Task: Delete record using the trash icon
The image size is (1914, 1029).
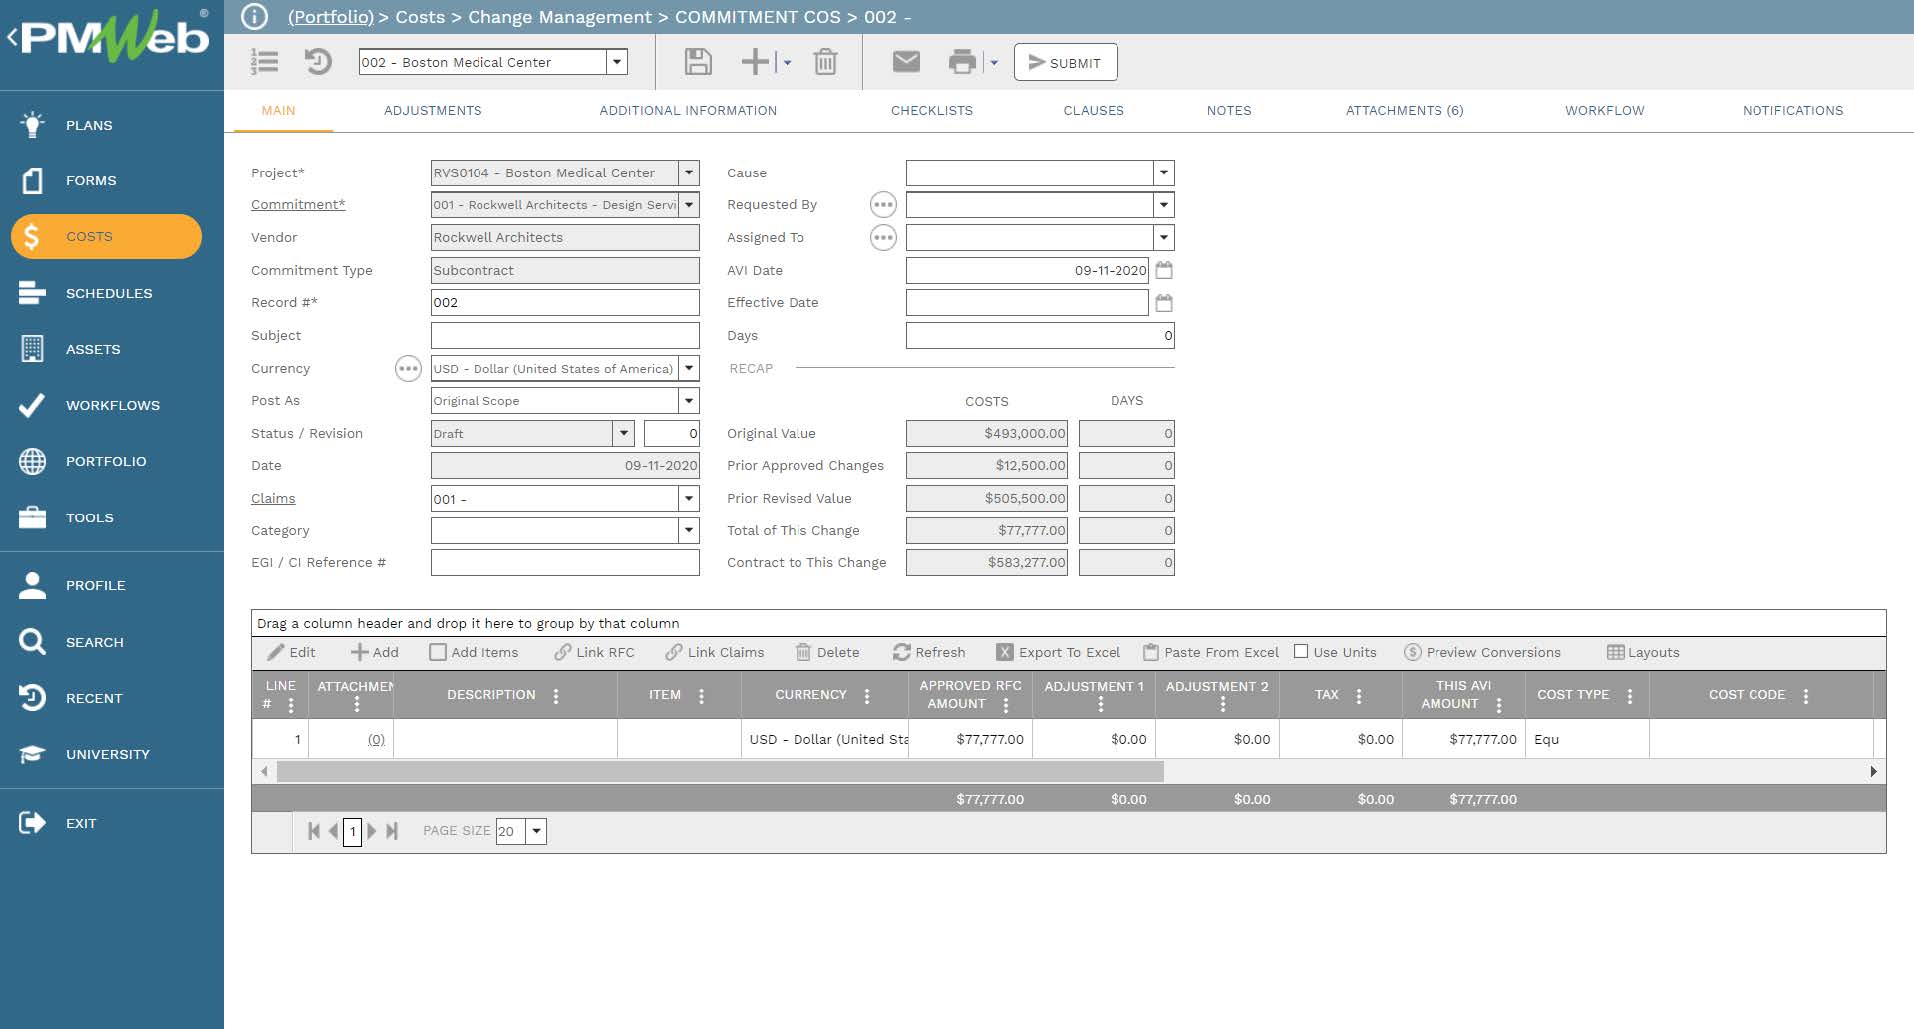Action: point(825,62)
